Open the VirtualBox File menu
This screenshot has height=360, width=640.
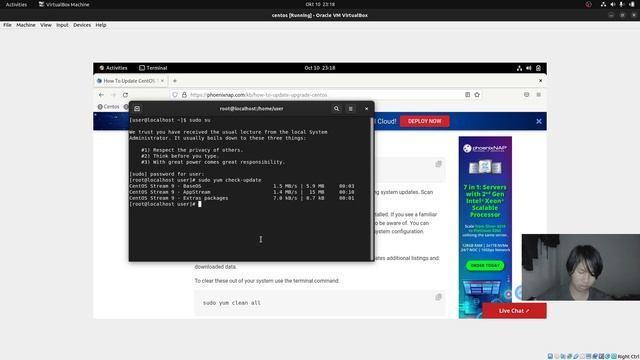[x=7, y=25]
